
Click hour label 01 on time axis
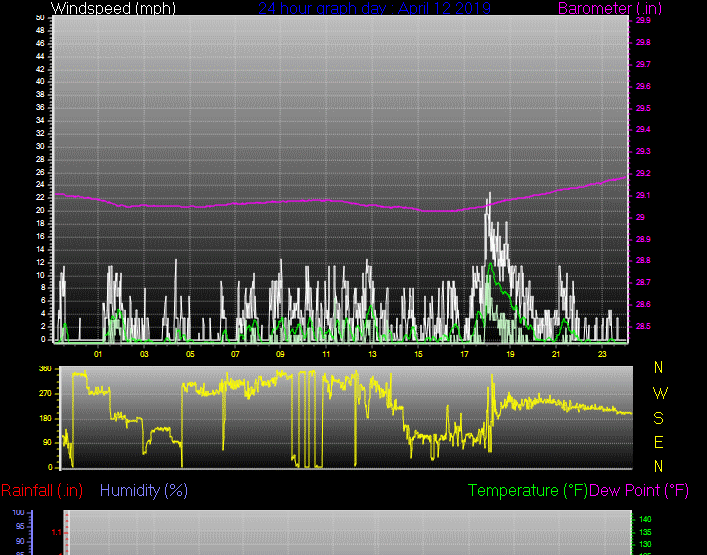(x=98, y=354)
